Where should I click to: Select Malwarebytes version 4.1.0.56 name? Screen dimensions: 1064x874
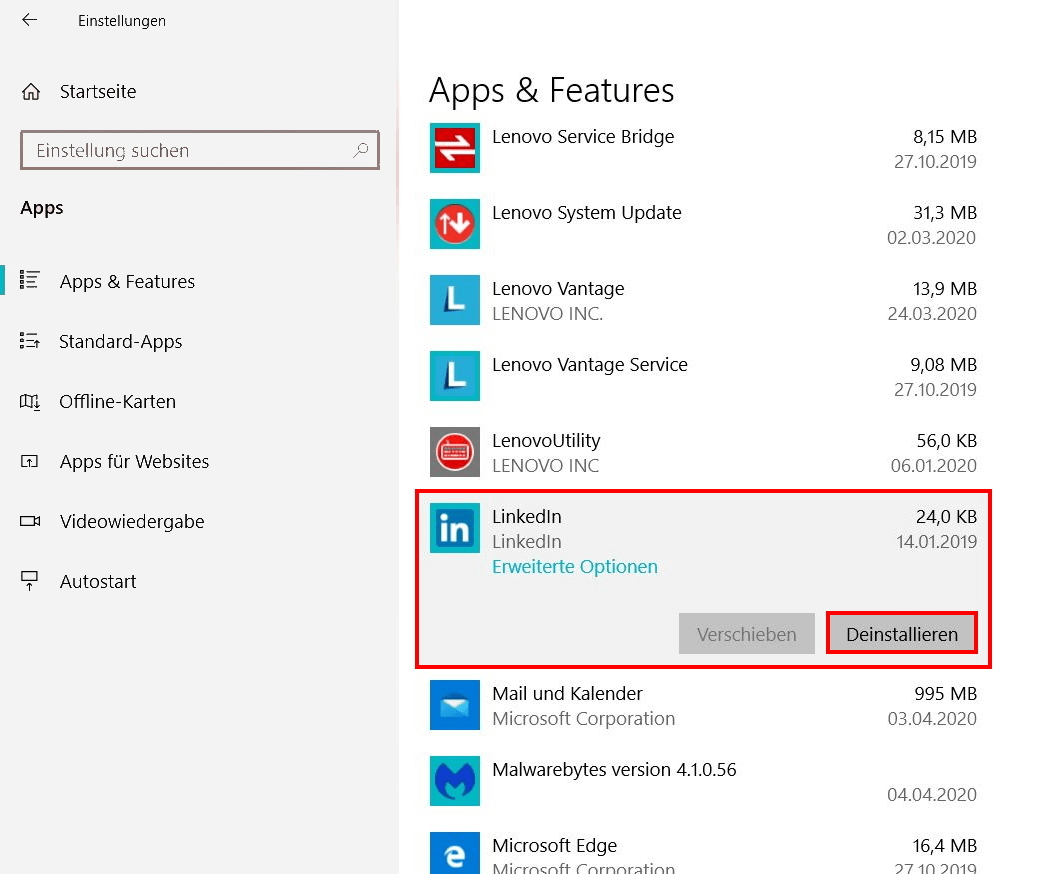[x=614, y=770]
